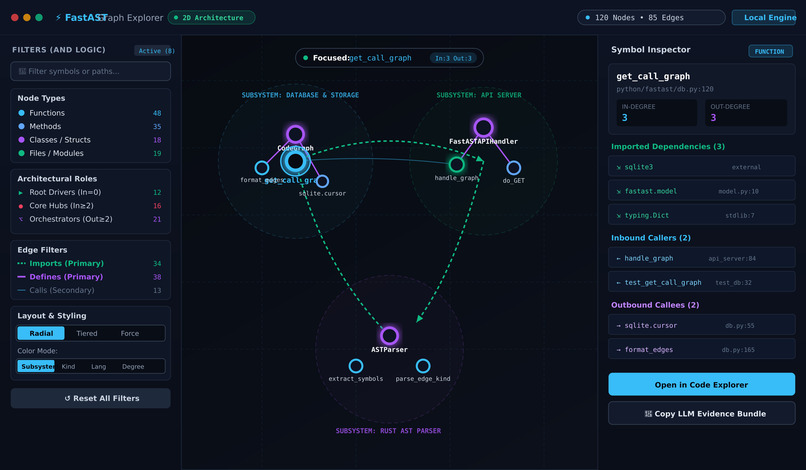The height and width of the screenshot is (470, 806).
Task: Click the parse_edge_kind node
Action: (423, 366)
